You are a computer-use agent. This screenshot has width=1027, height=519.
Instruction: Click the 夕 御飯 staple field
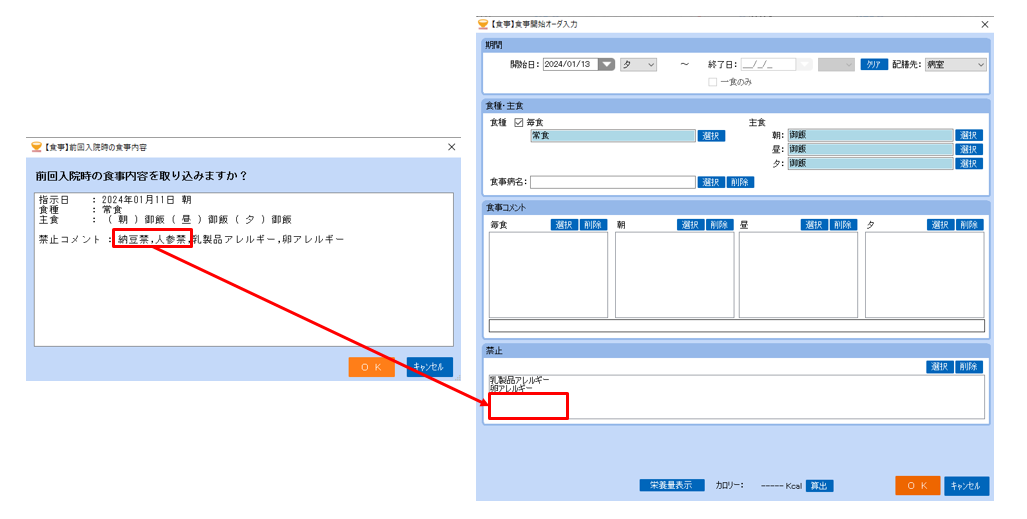pyautogui.click(x=870, y=163)
